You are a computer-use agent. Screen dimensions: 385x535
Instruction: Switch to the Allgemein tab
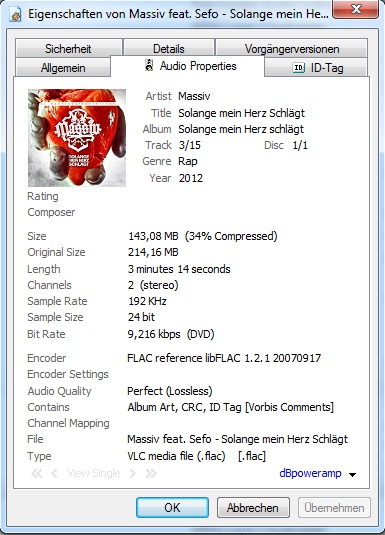pyautogui.click(x=63, y=68)
